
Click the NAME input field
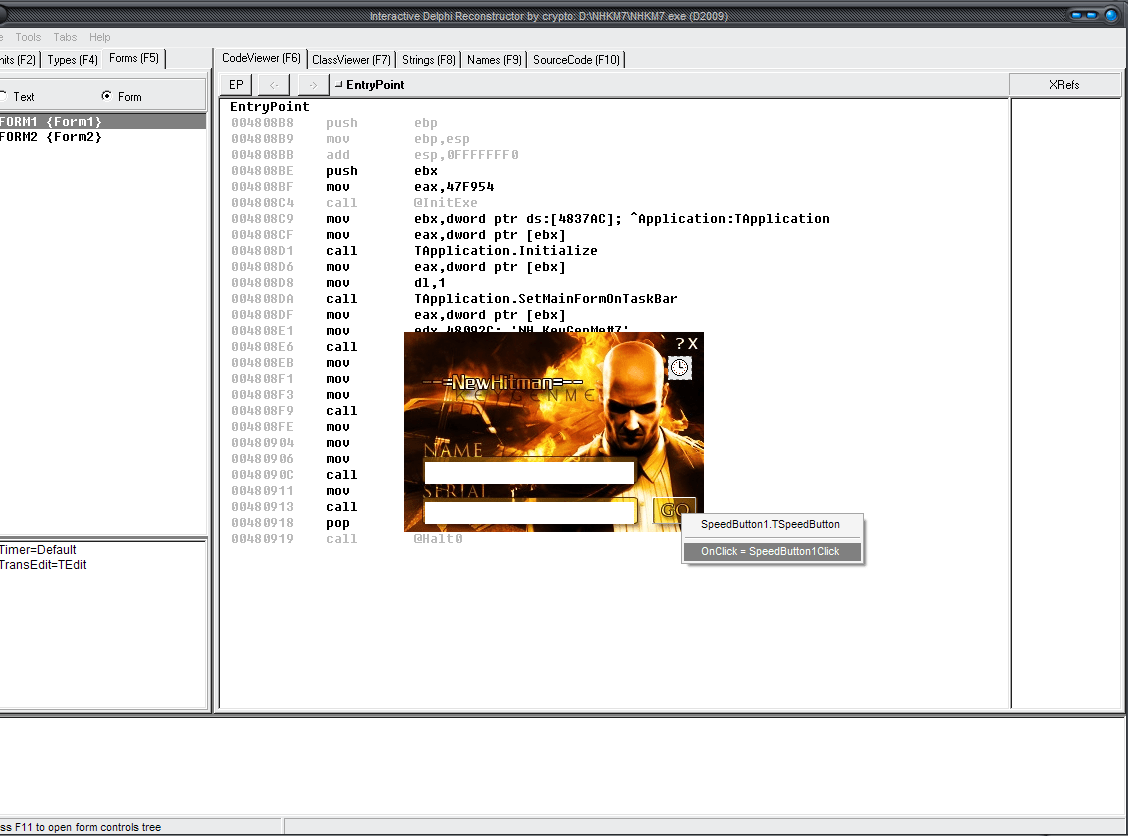click(529, 473)
